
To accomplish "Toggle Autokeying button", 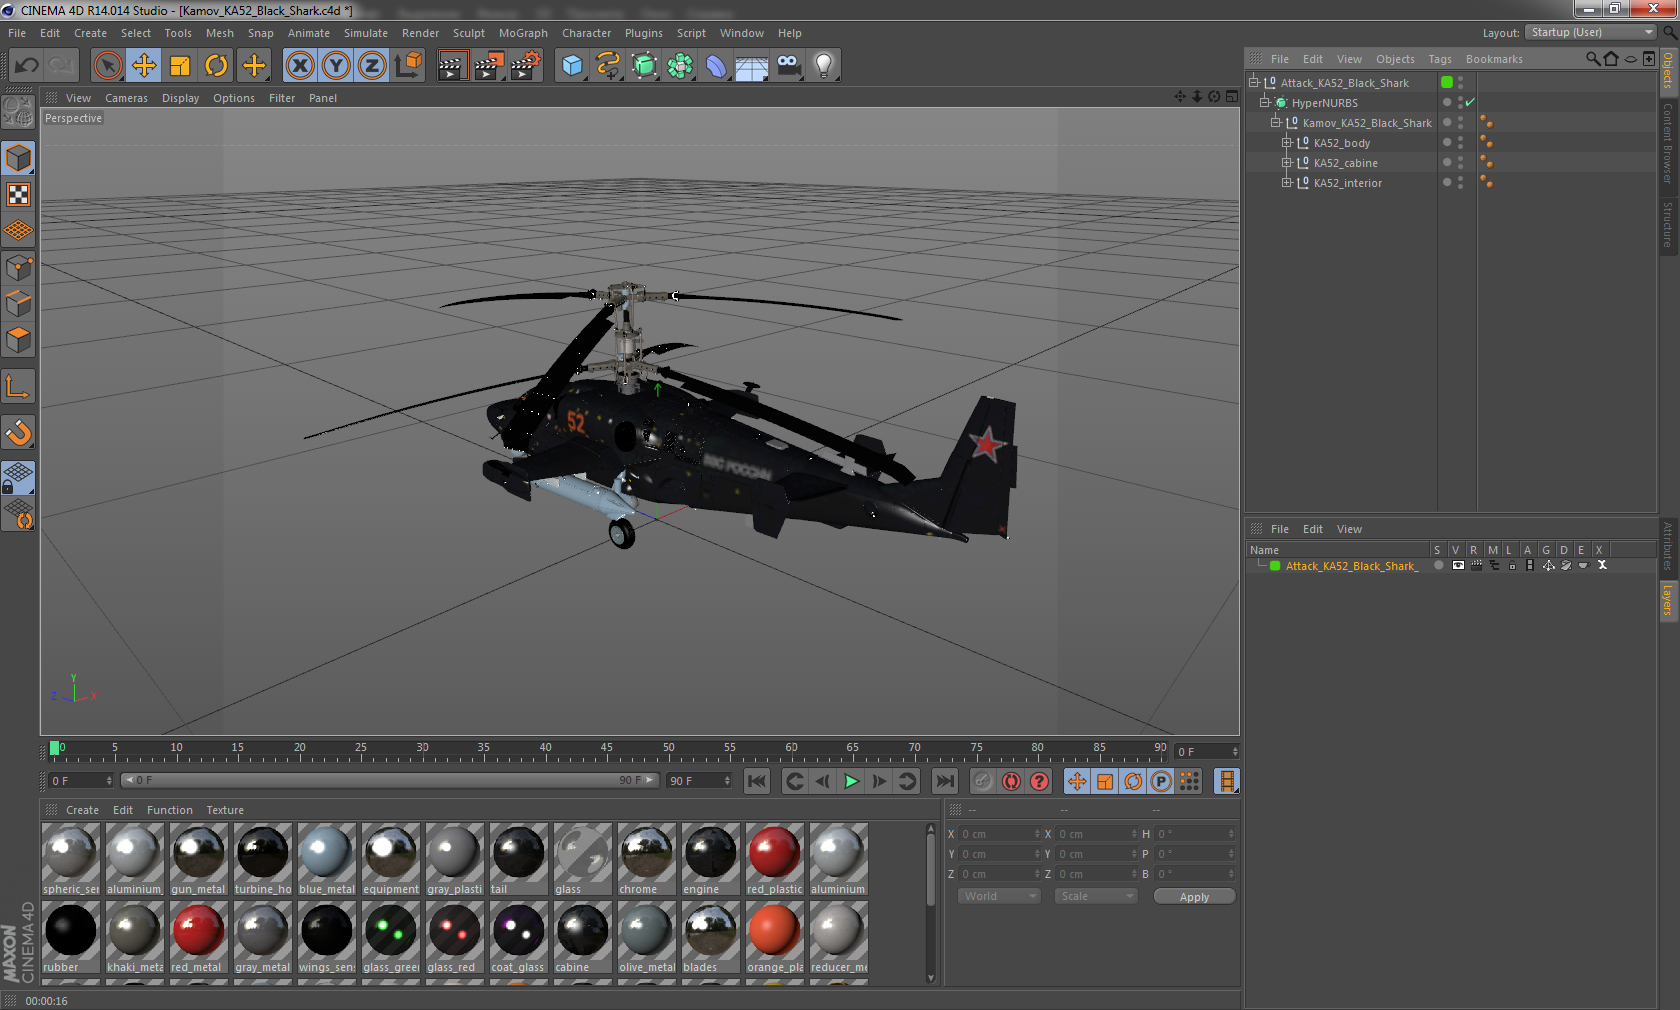I will 1011,781.
